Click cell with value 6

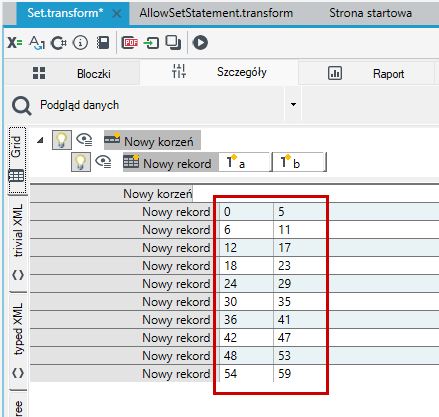point(246,230)
